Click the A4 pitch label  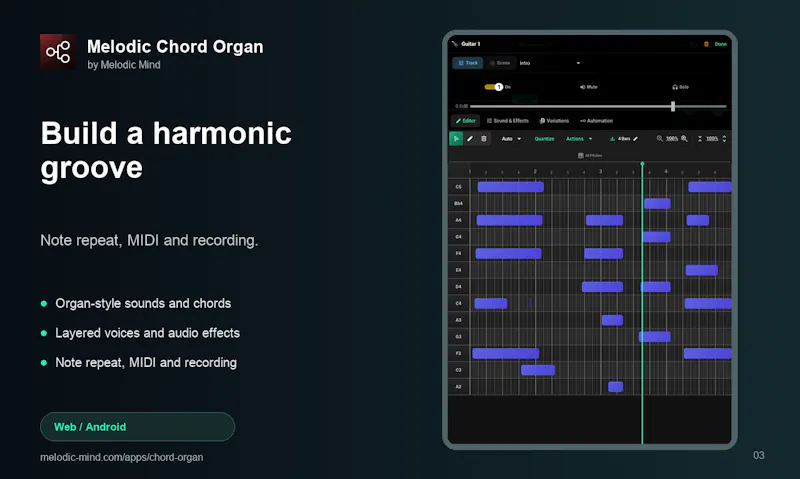(x=458, y=220)
